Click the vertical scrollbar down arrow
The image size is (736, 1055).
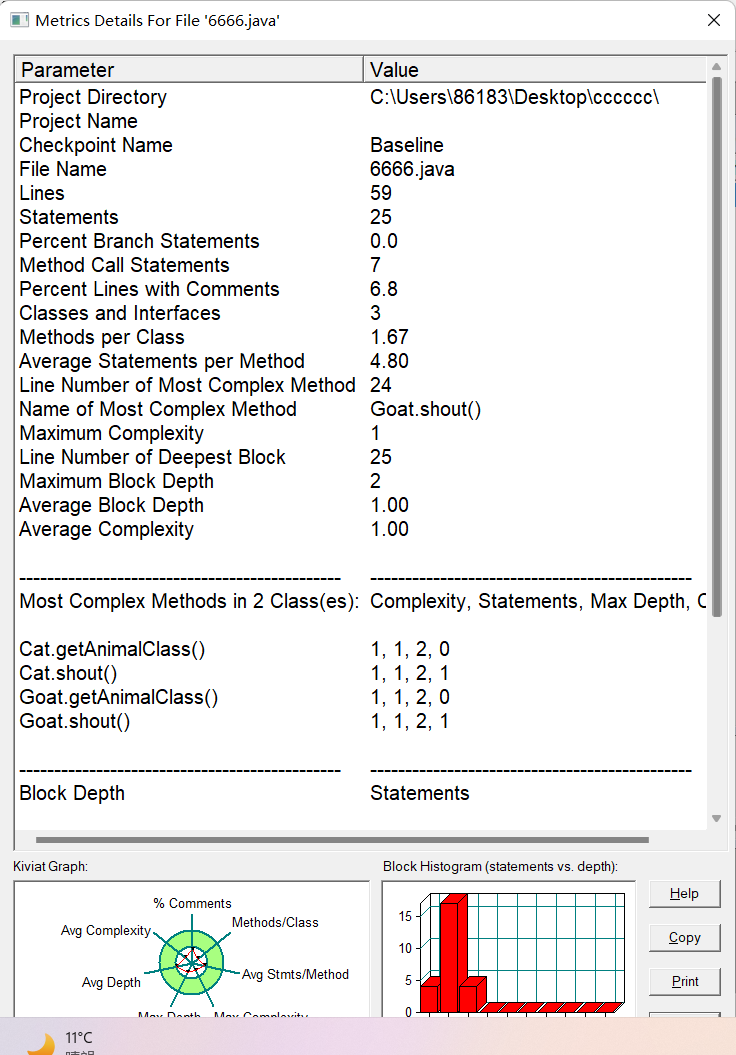point(716,818)
